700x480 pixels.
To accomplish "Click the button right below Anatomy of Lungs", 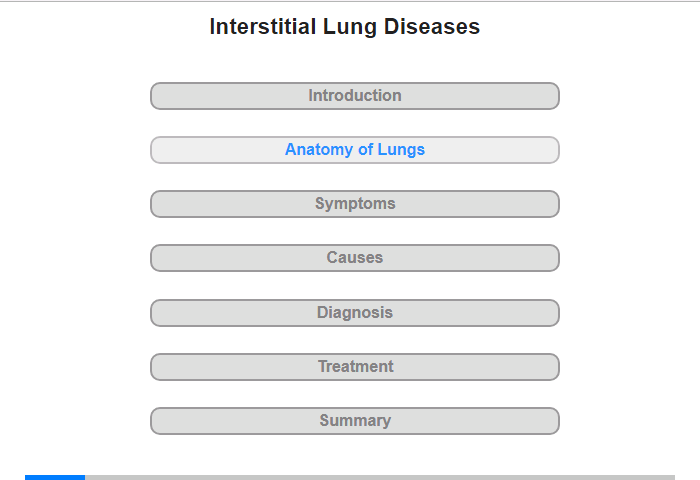I will pyautogui.click(x=355, y=204).
